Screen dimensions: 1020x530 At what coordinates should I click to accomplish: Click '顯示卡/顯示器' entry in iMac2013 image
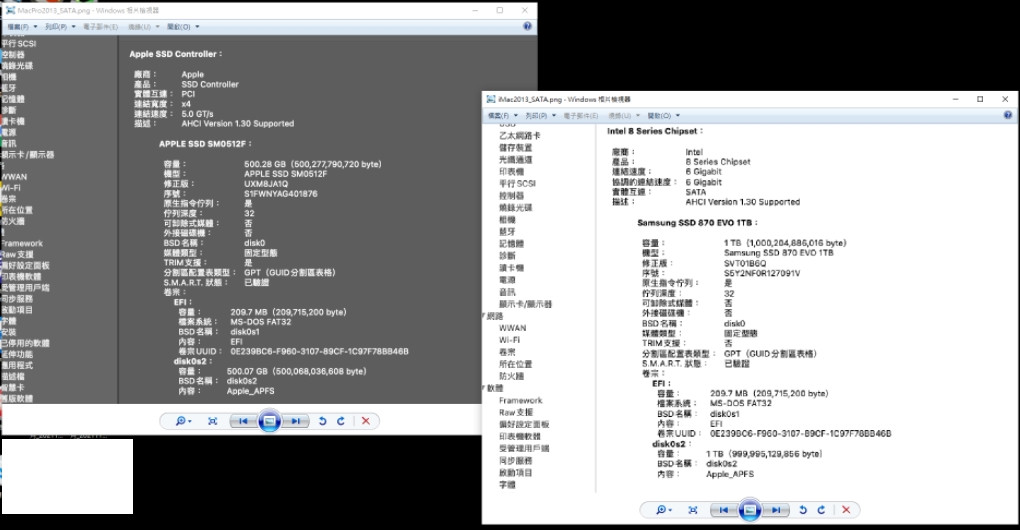pyautogui.click(x=526, y=304)
